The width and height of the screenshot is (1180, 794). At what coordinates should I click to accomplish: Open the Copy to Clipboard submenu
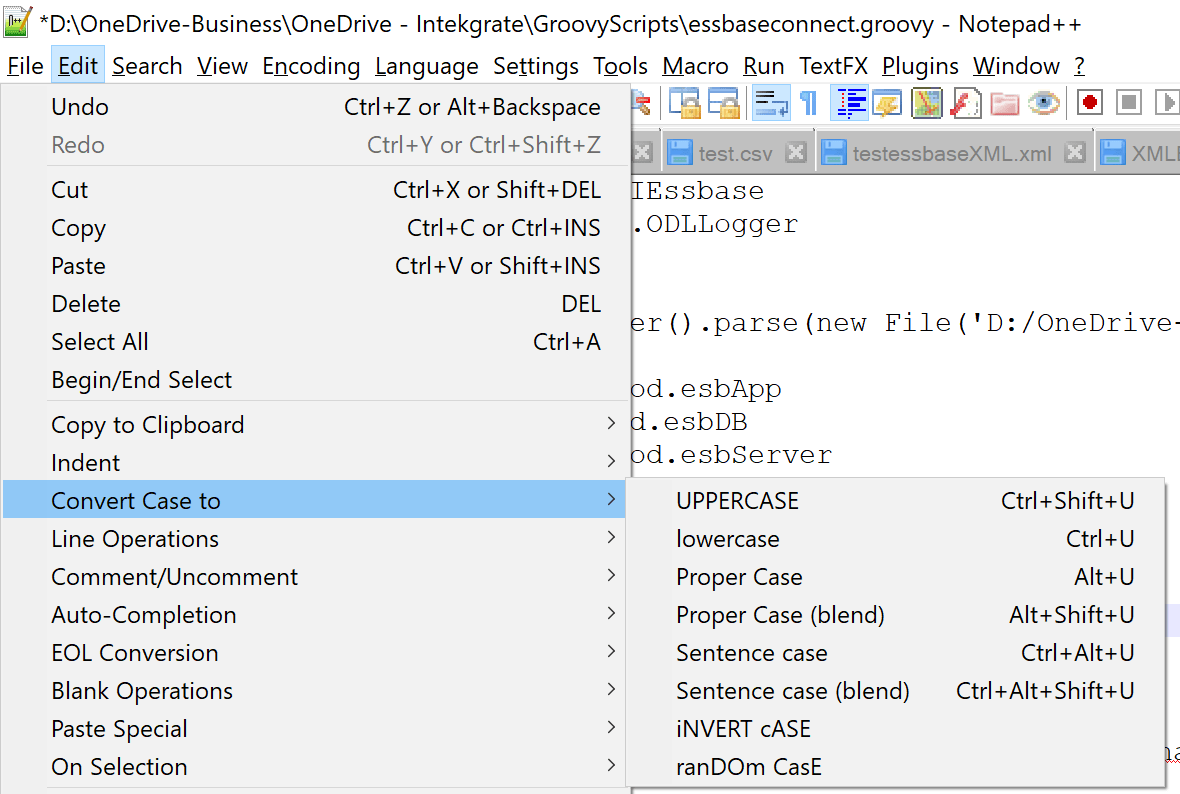[147, 424]
